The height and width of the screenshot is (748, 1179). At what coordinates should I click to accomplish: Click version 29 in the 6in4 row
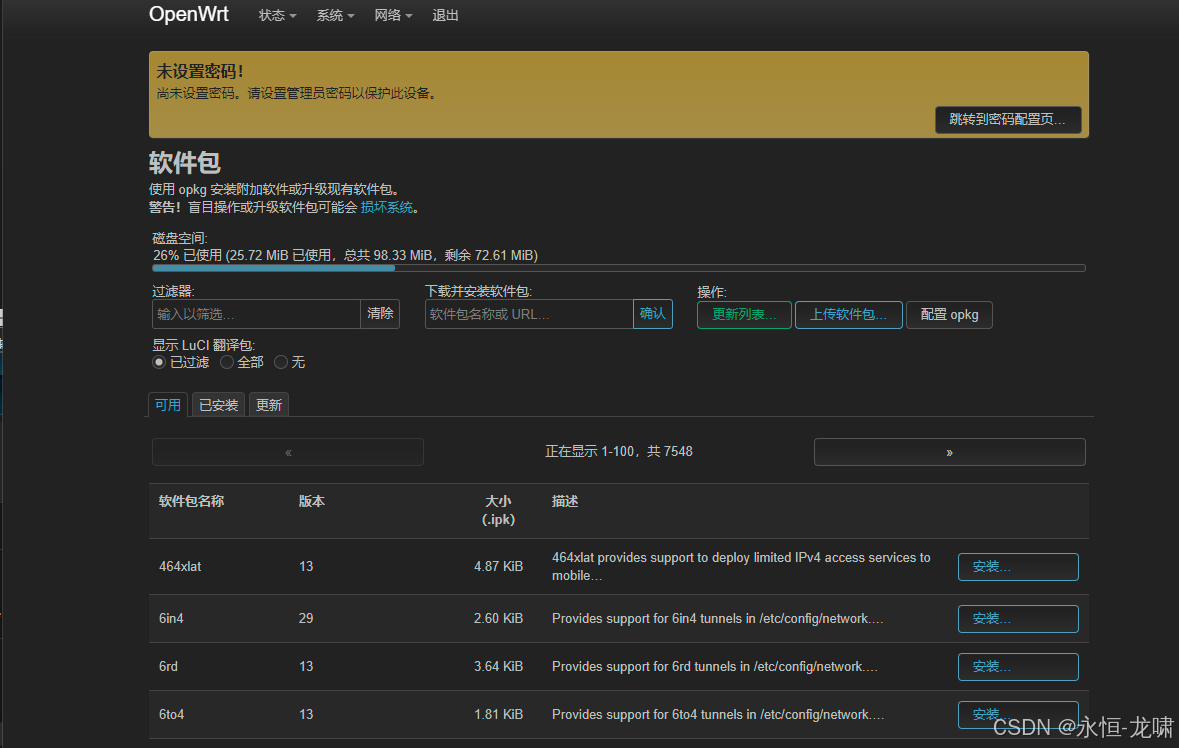tap(306, 619)
